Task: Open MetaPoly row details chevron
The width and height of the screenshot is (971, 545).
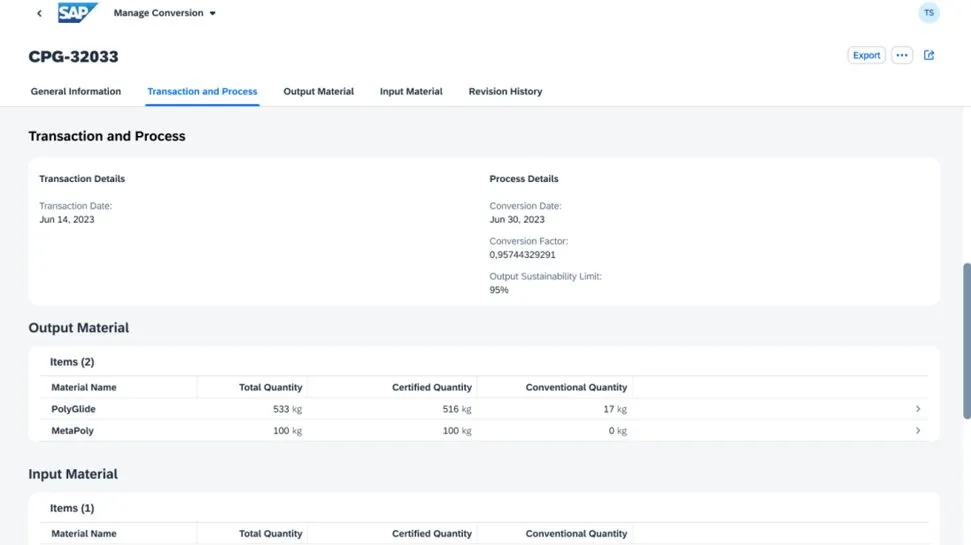Action: [918, 430]
